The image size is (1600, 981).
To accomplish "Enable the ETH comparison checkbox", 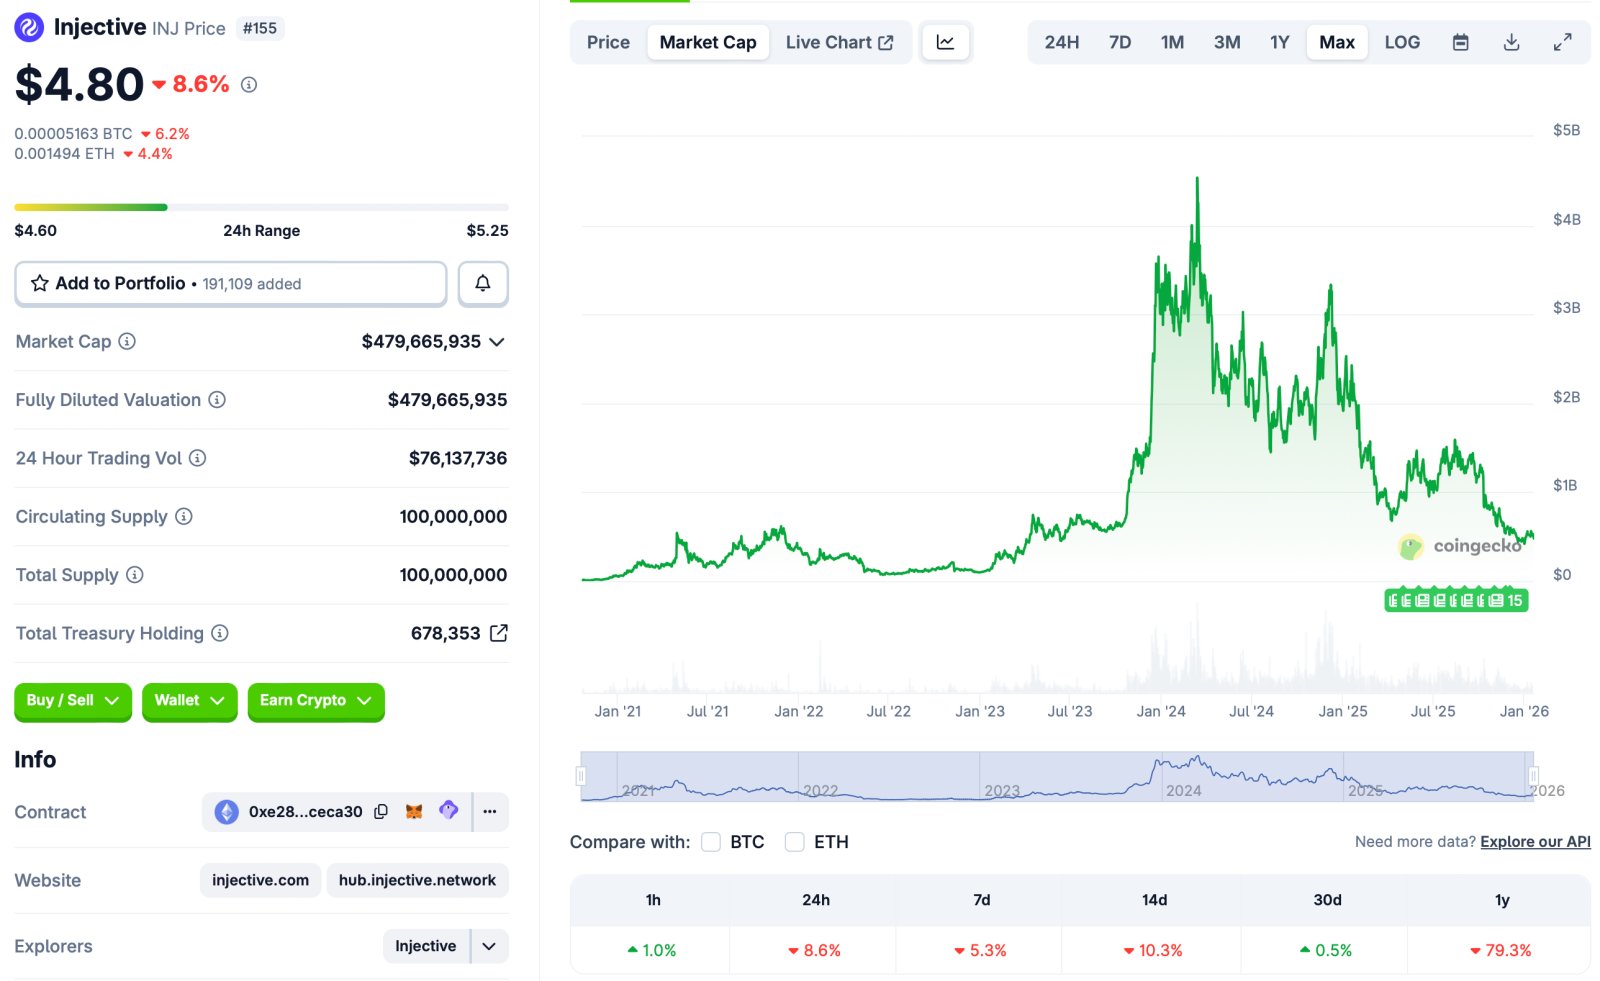I will tap(795, 842).
